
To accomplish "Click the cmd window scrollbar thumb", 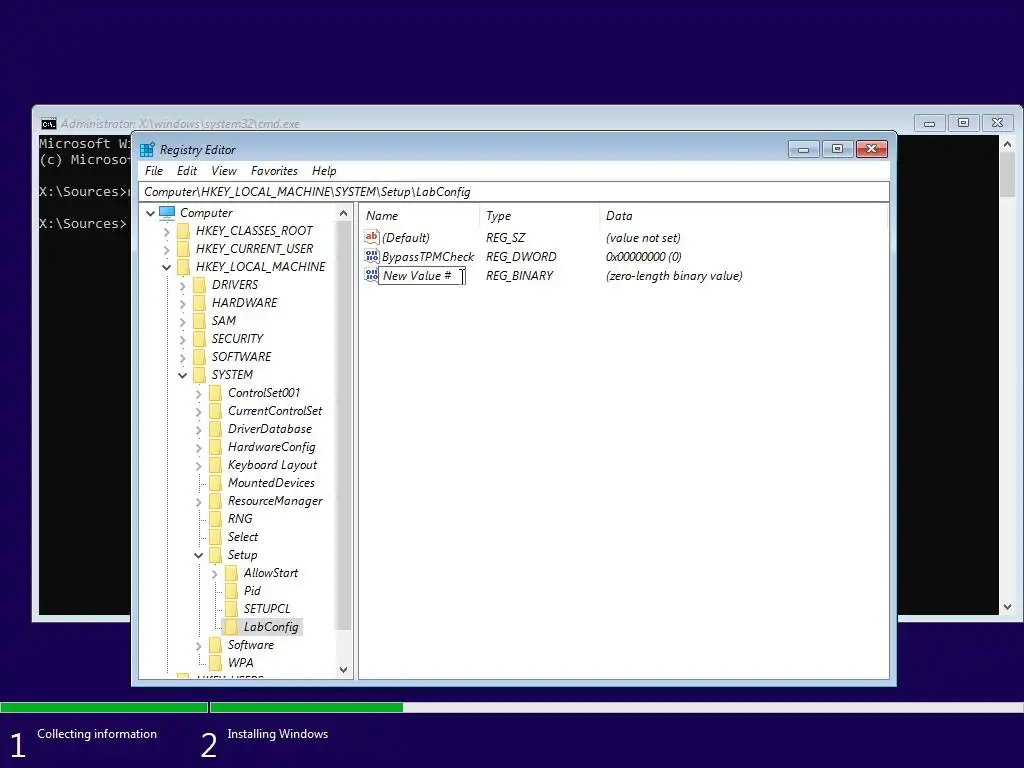I will (1008, 174).
